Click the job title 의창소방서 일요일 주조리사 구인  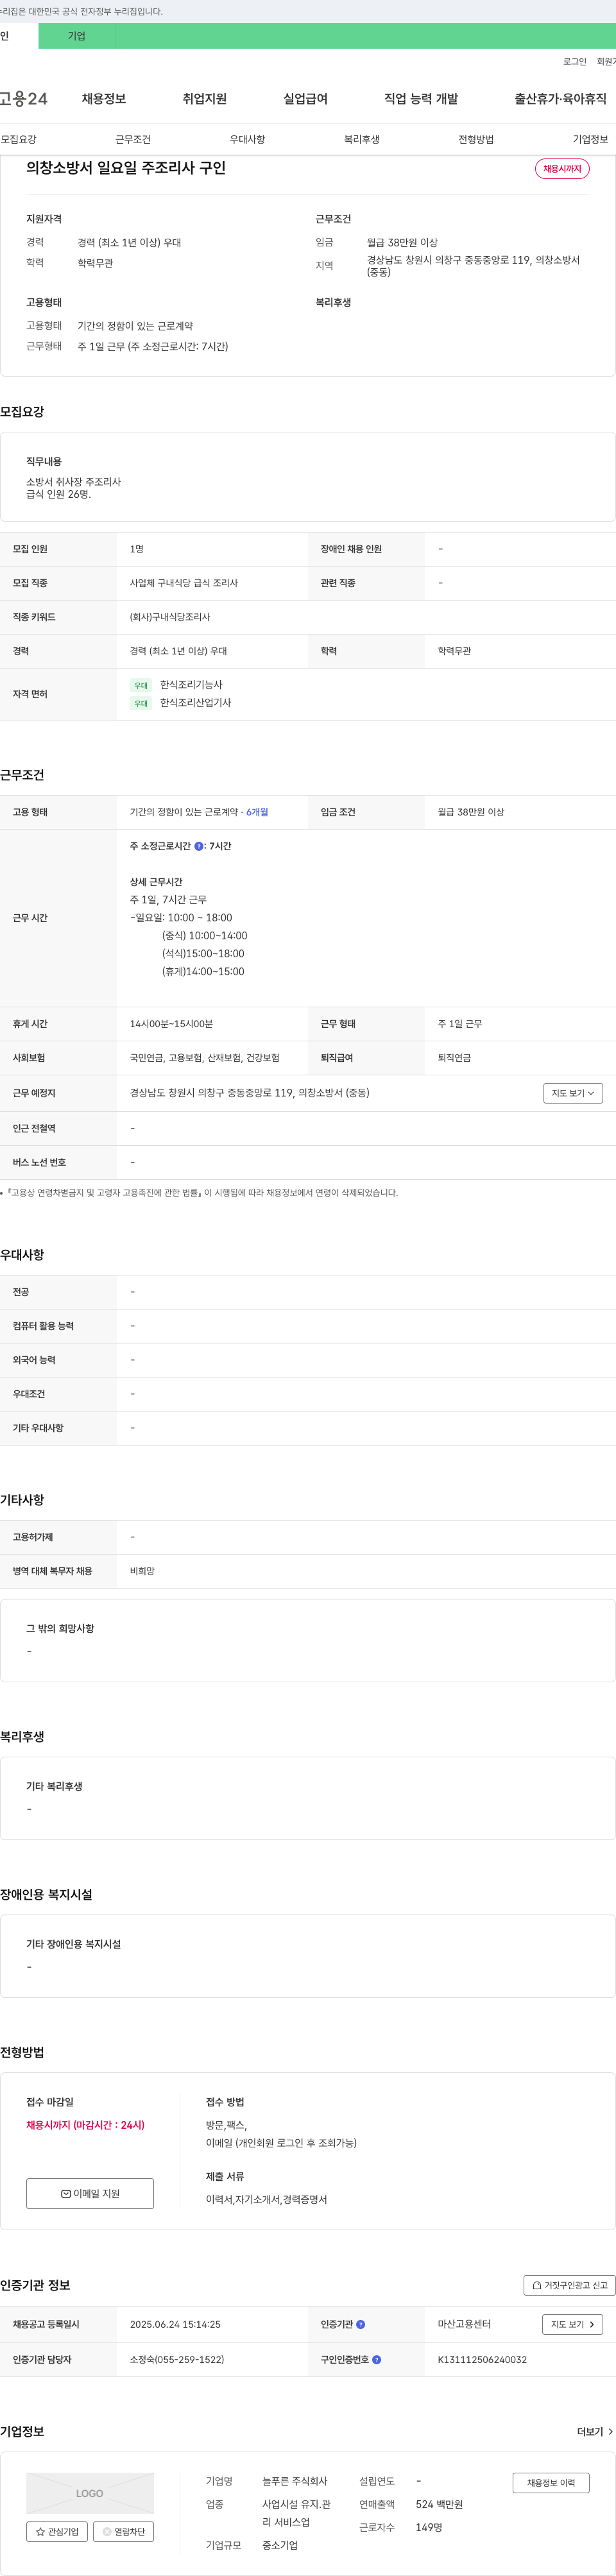(x=126, y=168)
